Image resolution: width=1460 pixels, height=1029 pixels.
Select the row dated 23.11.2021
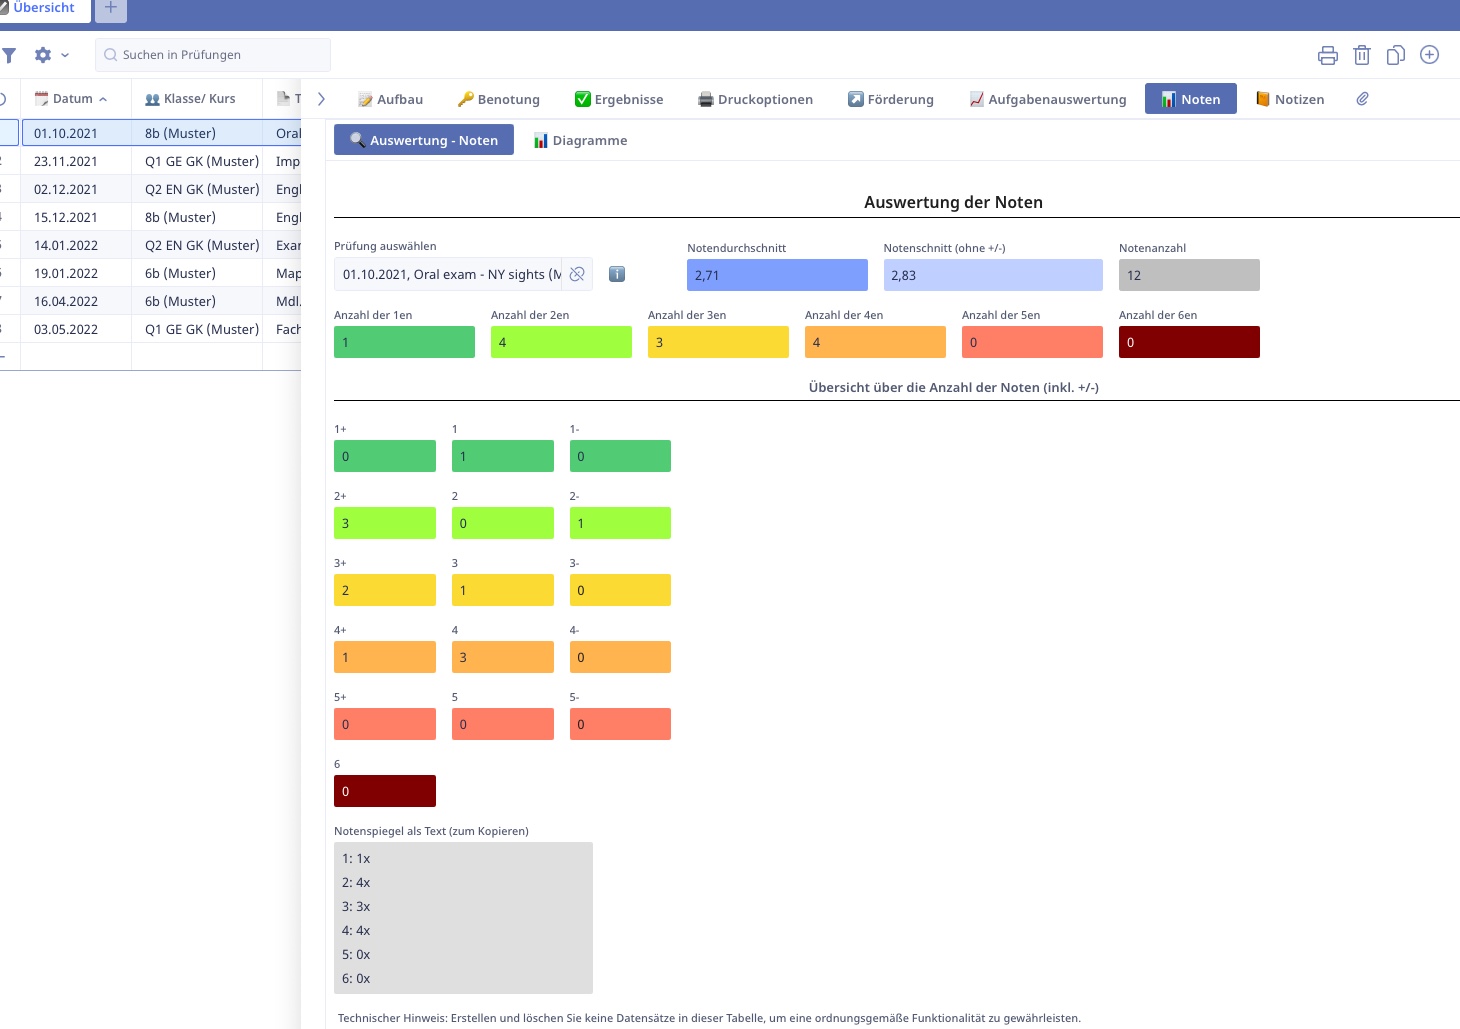click(150, 161)
